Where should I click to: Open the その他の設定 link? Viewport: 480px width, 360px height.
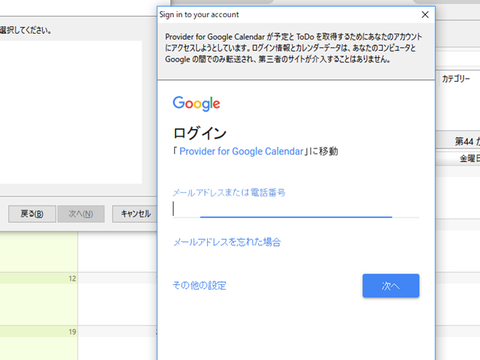tap(199, 285)
